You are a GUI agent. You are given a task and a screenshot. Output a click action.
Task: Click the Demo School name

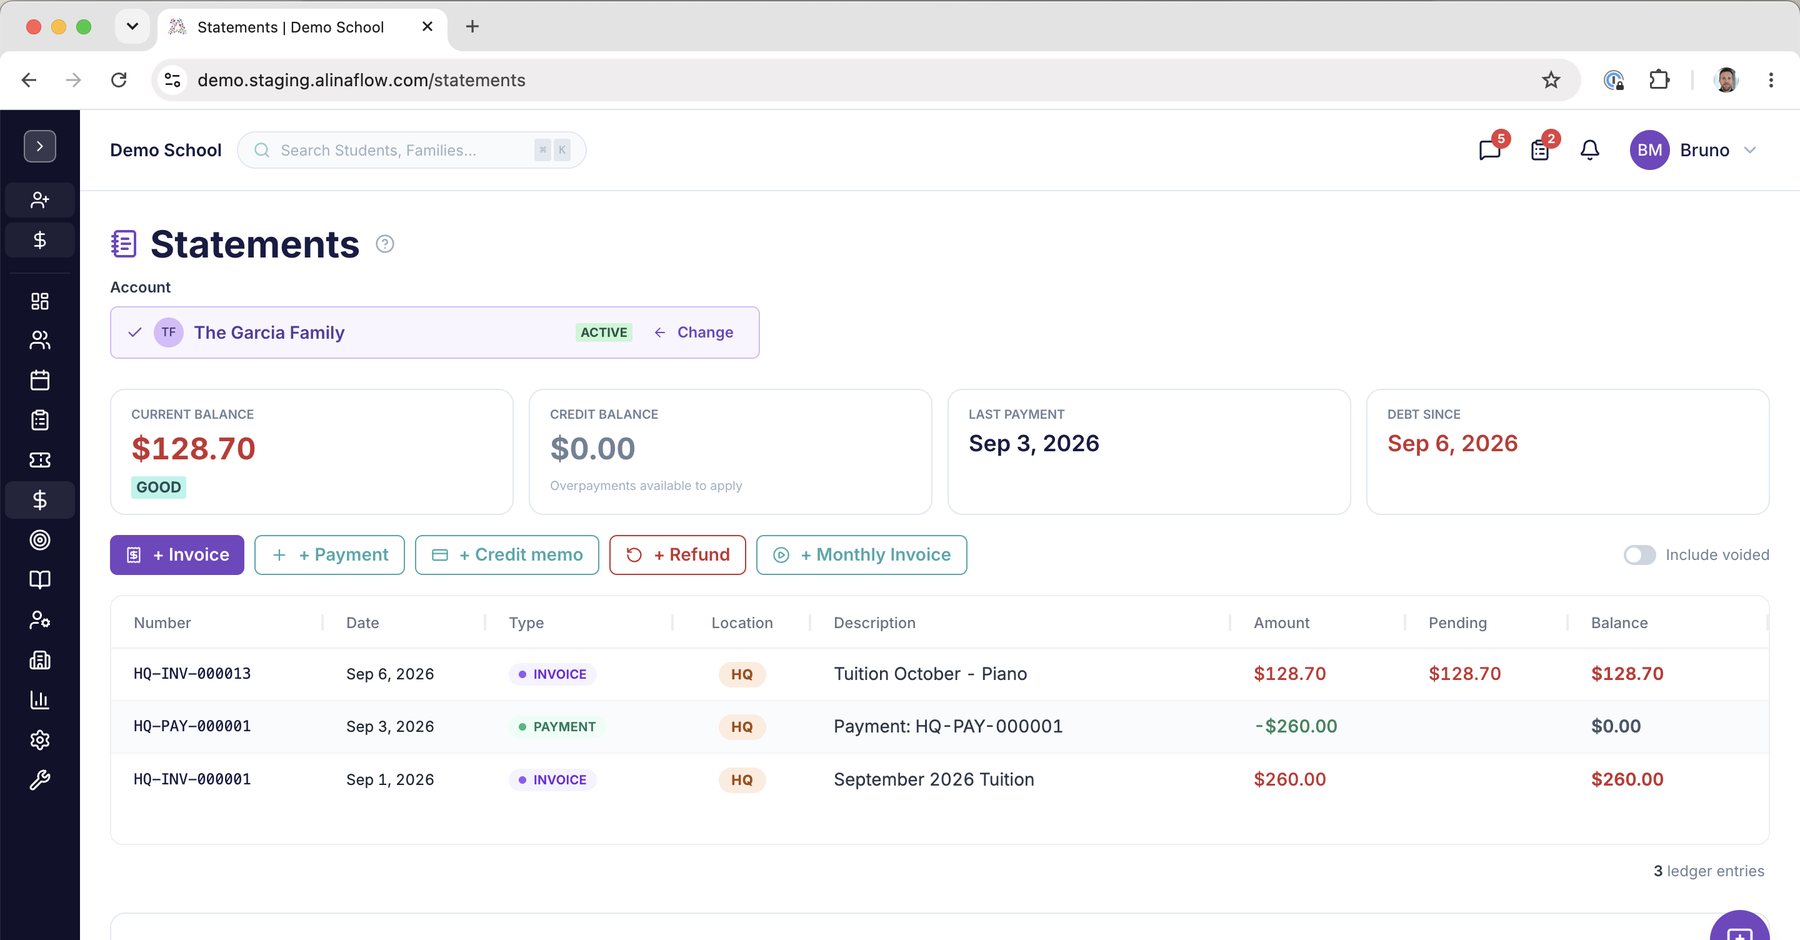tap(166, 150)
